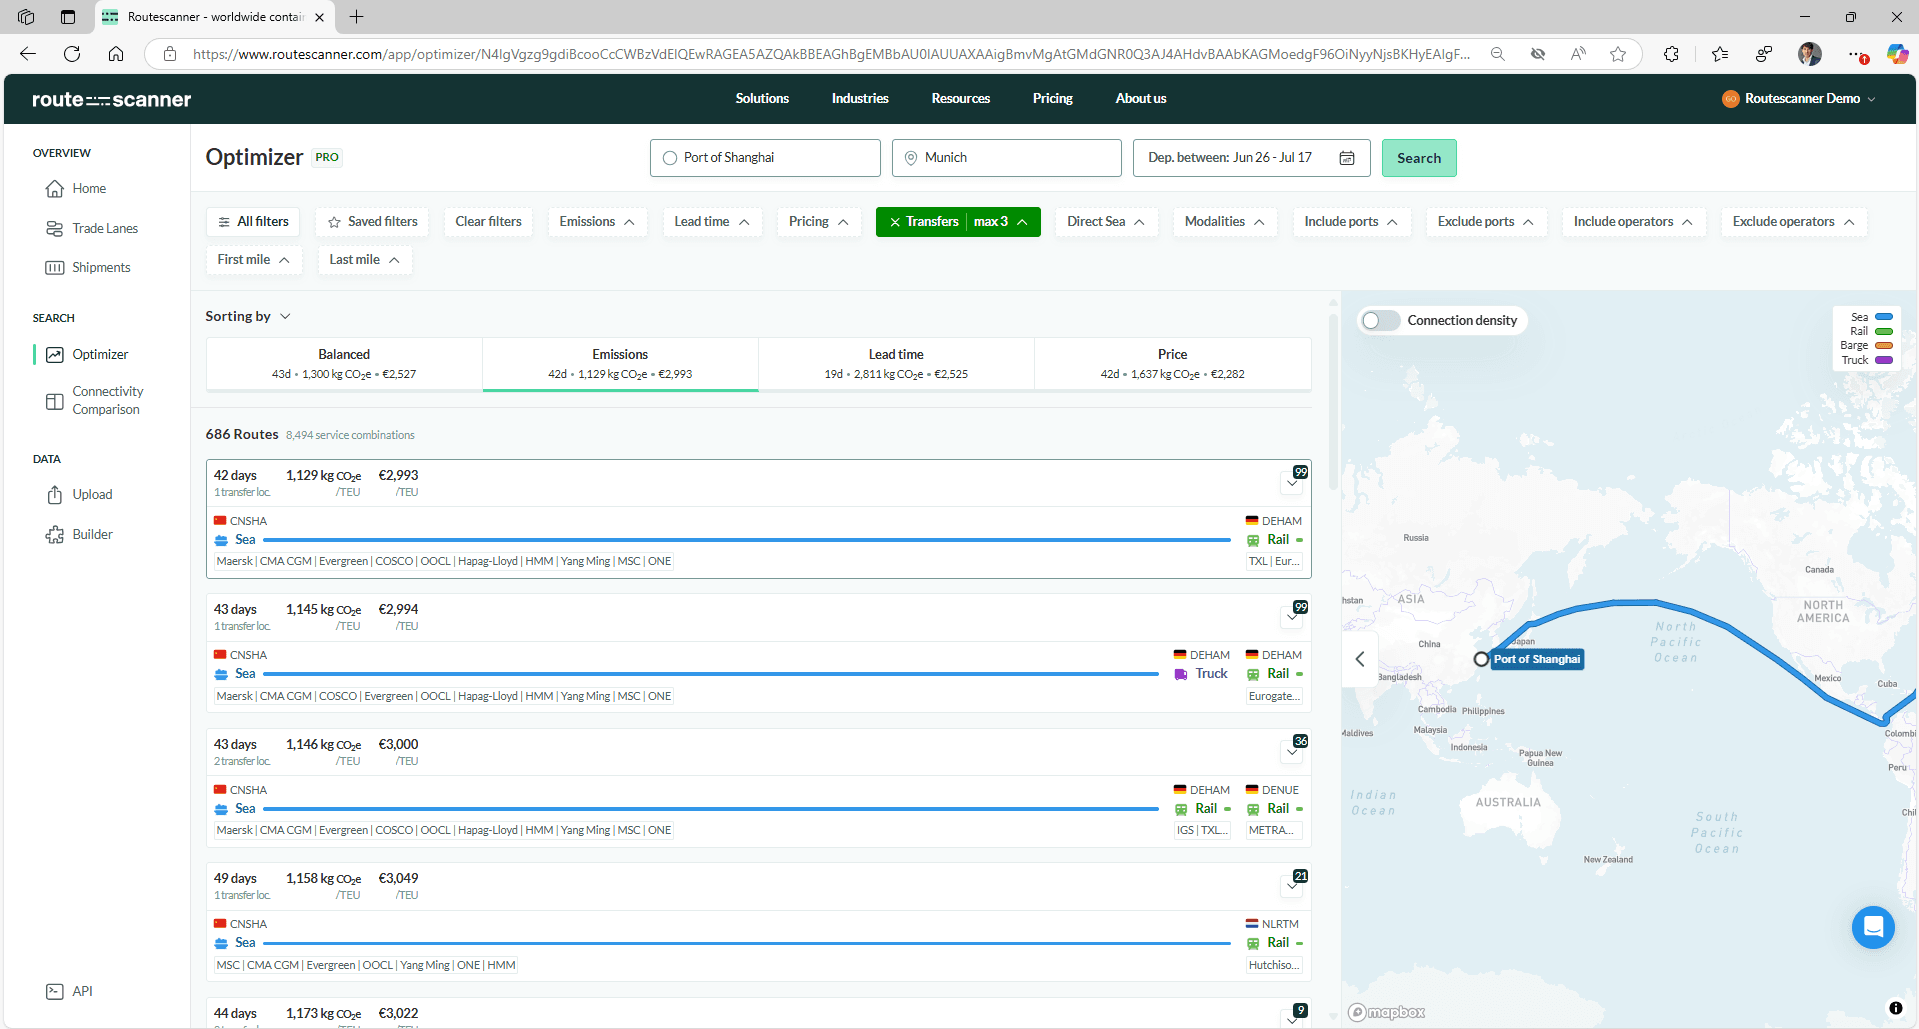Open About us menu
Viewport: 1919px width, 1029px height.
(1141, 99)
